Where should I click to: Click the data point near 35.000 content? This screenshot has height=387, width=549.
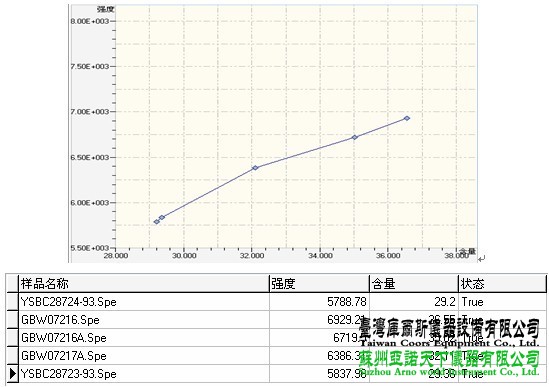point(355,137)
